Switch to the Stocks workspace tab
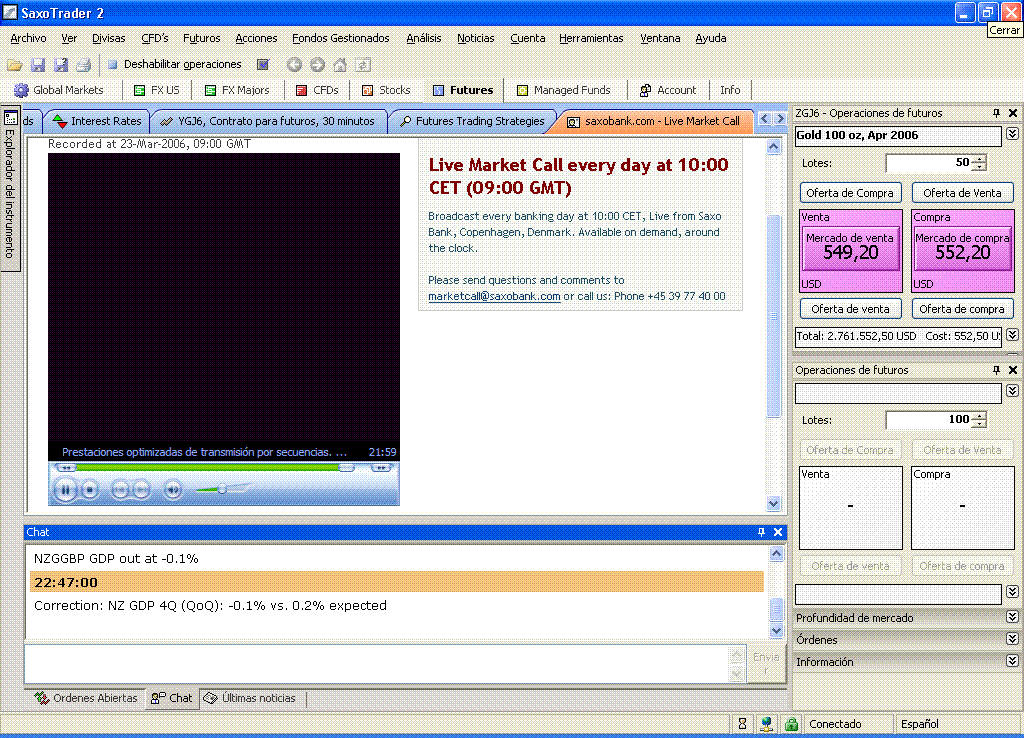This screenshot has width=1024, height=738. click(387, 90)
